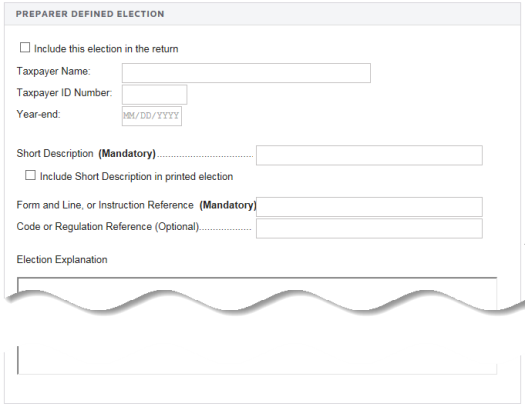Select the Taxpayer ID Number input box

(154, 94)
